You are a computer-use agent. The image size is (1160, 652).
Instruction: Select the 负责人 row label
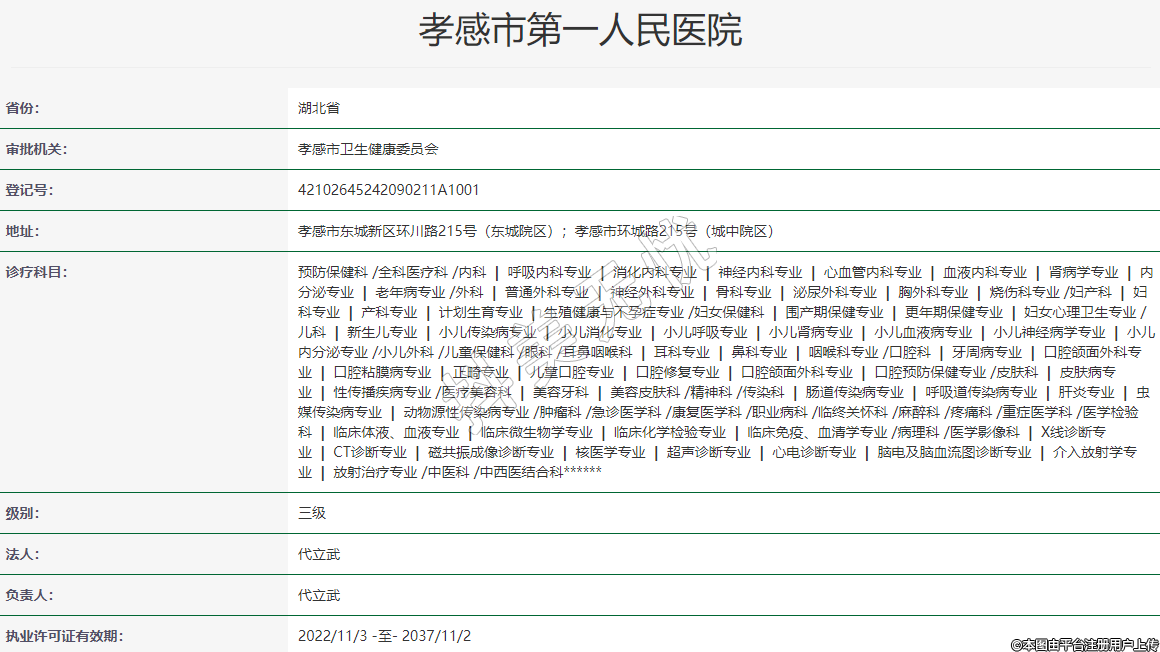click(29, 595)
